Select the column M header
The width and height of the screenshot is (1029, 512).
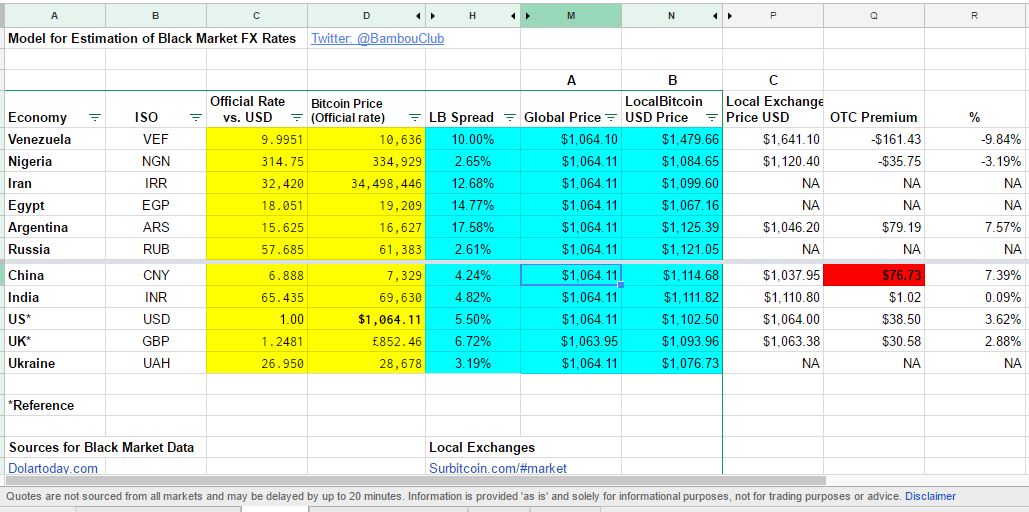pyautogui.click(x=570, y=16)
